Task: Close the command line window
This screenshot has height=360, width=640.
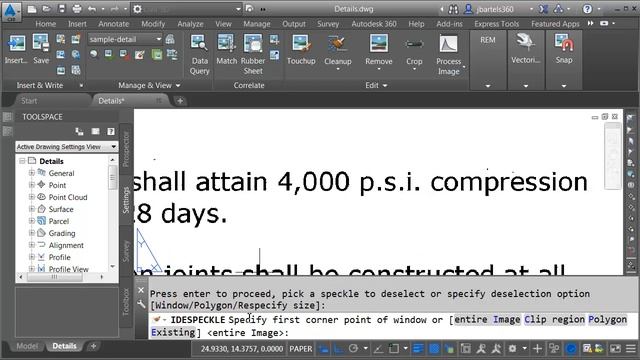Action: click(x=141, y=290)
